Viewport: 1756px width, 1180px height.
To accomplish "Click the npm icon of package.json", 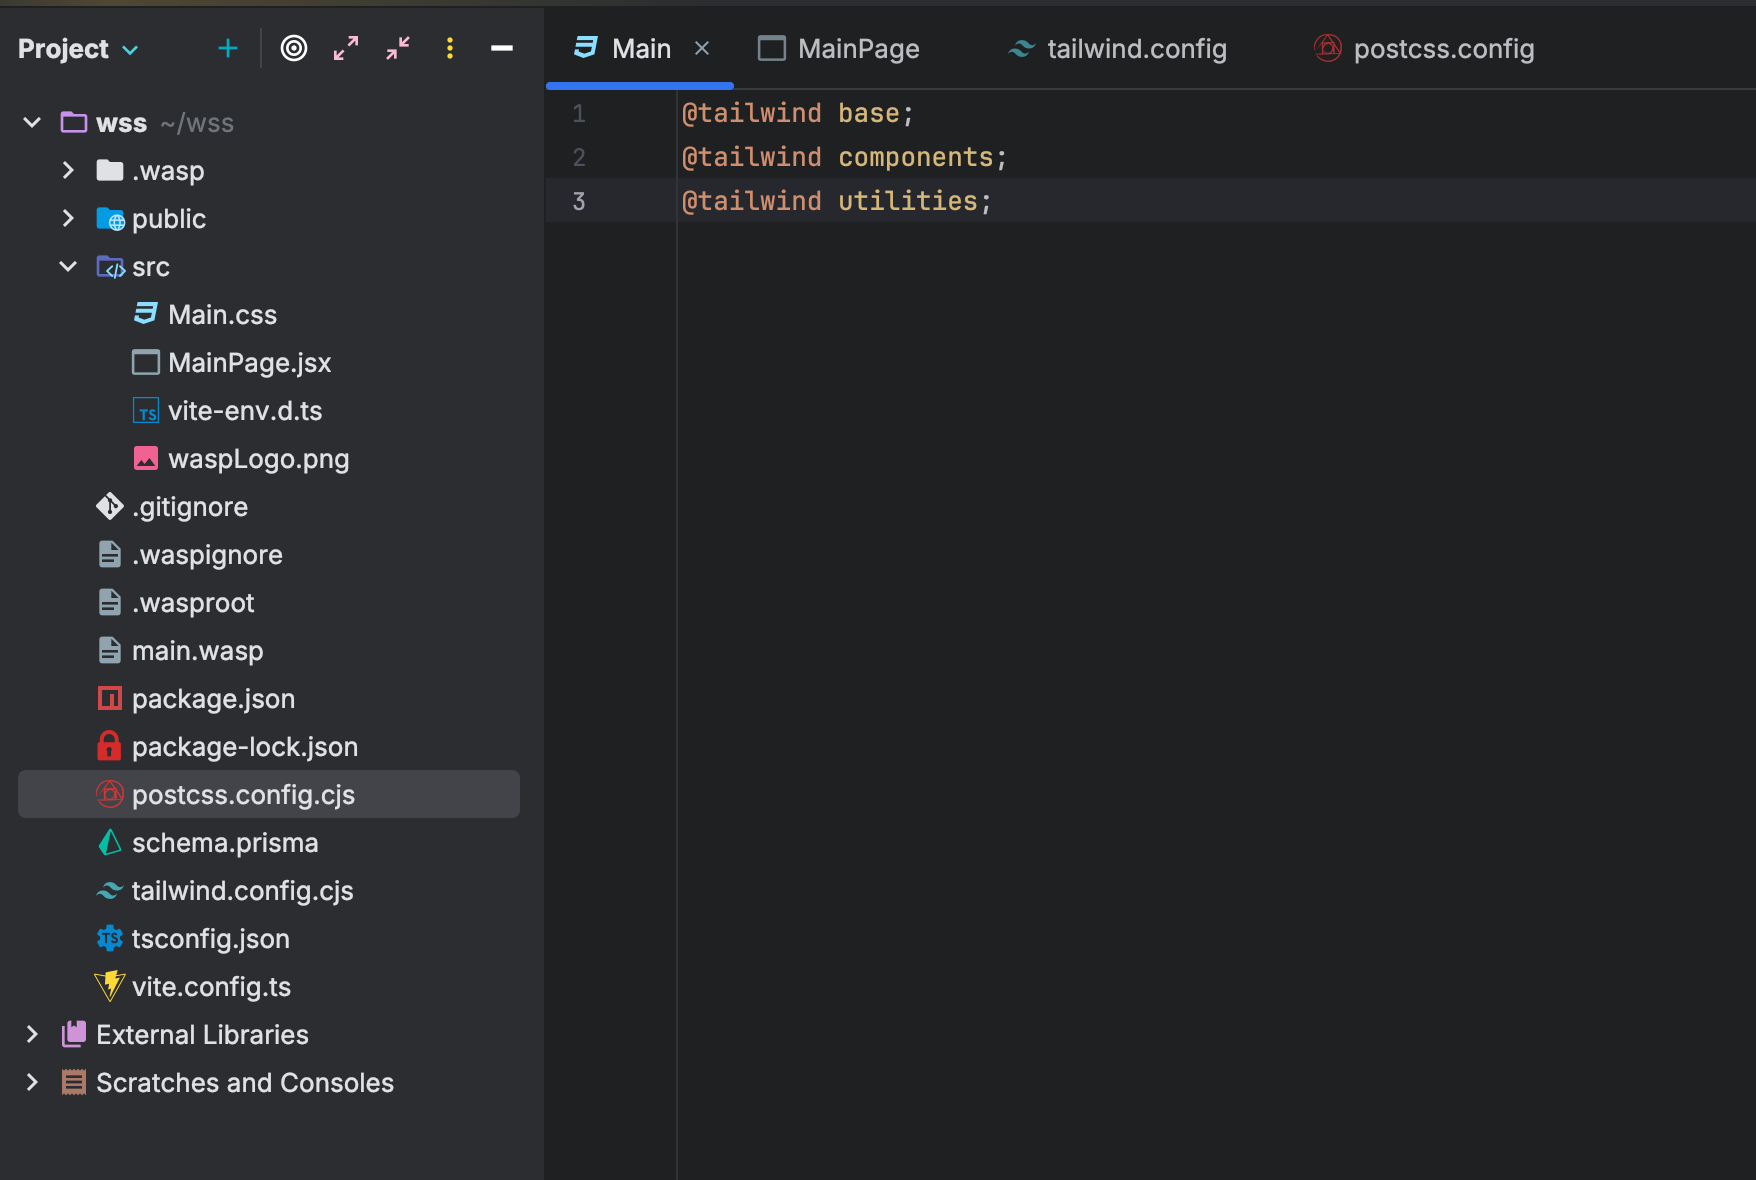I will pyautogui.click(x=110, y=698).
